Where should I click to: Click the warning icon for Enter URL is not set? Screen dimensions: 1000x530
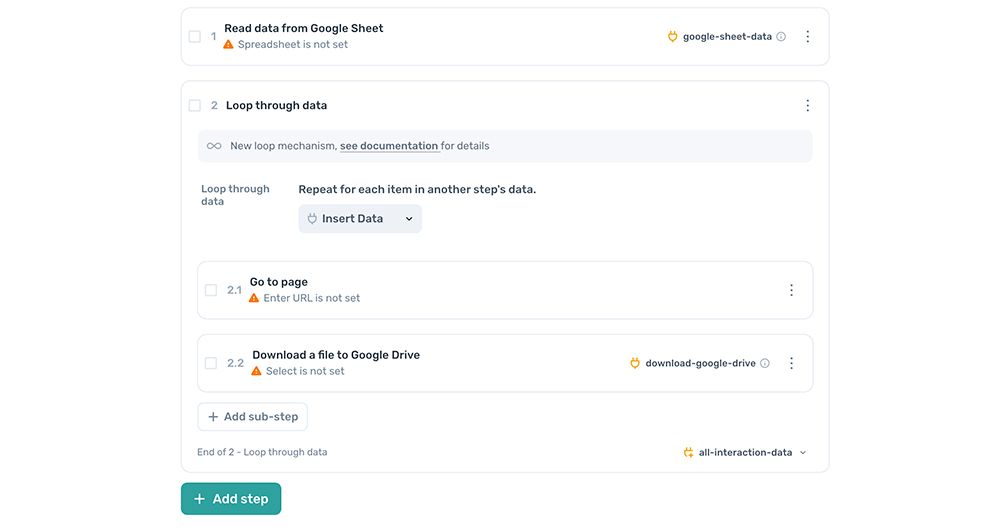[x=254, y=298]
